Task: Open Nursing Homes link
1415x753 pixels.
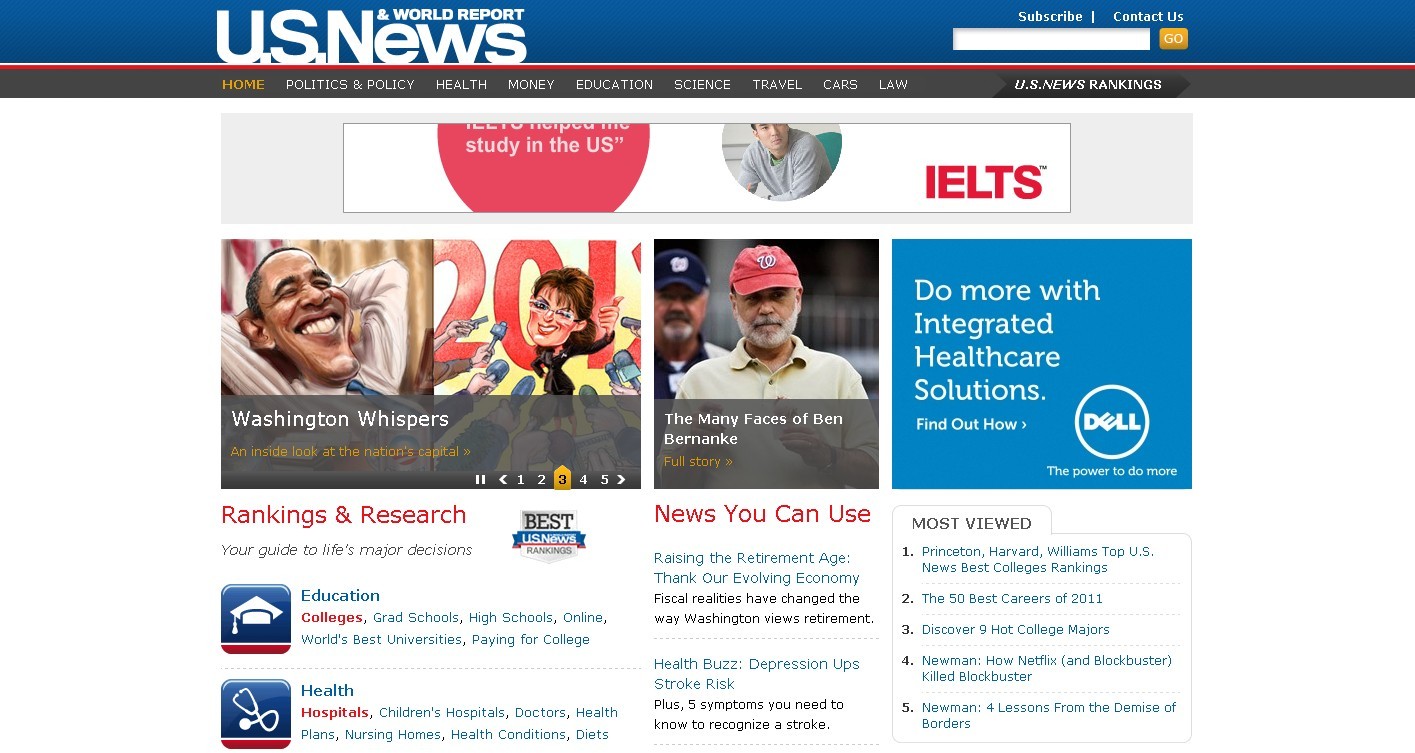Action: [393, 734]
